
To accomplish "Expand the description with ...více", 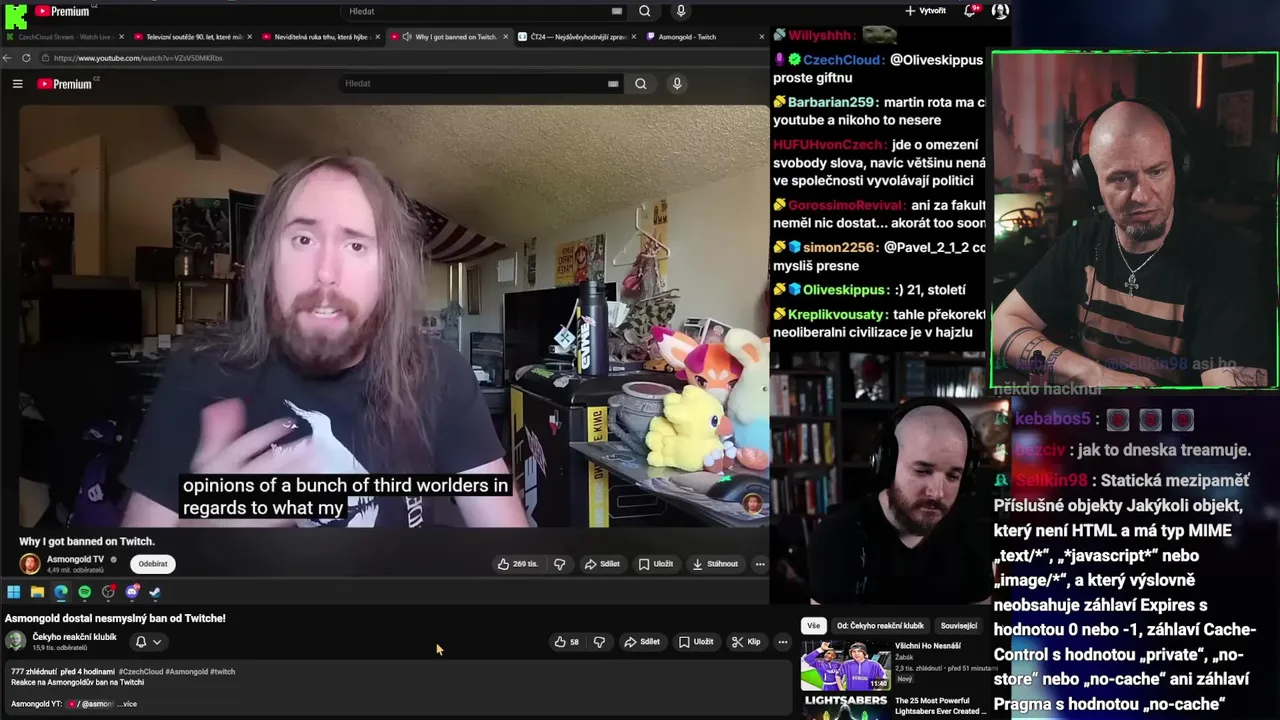I will tap(126, 704).
